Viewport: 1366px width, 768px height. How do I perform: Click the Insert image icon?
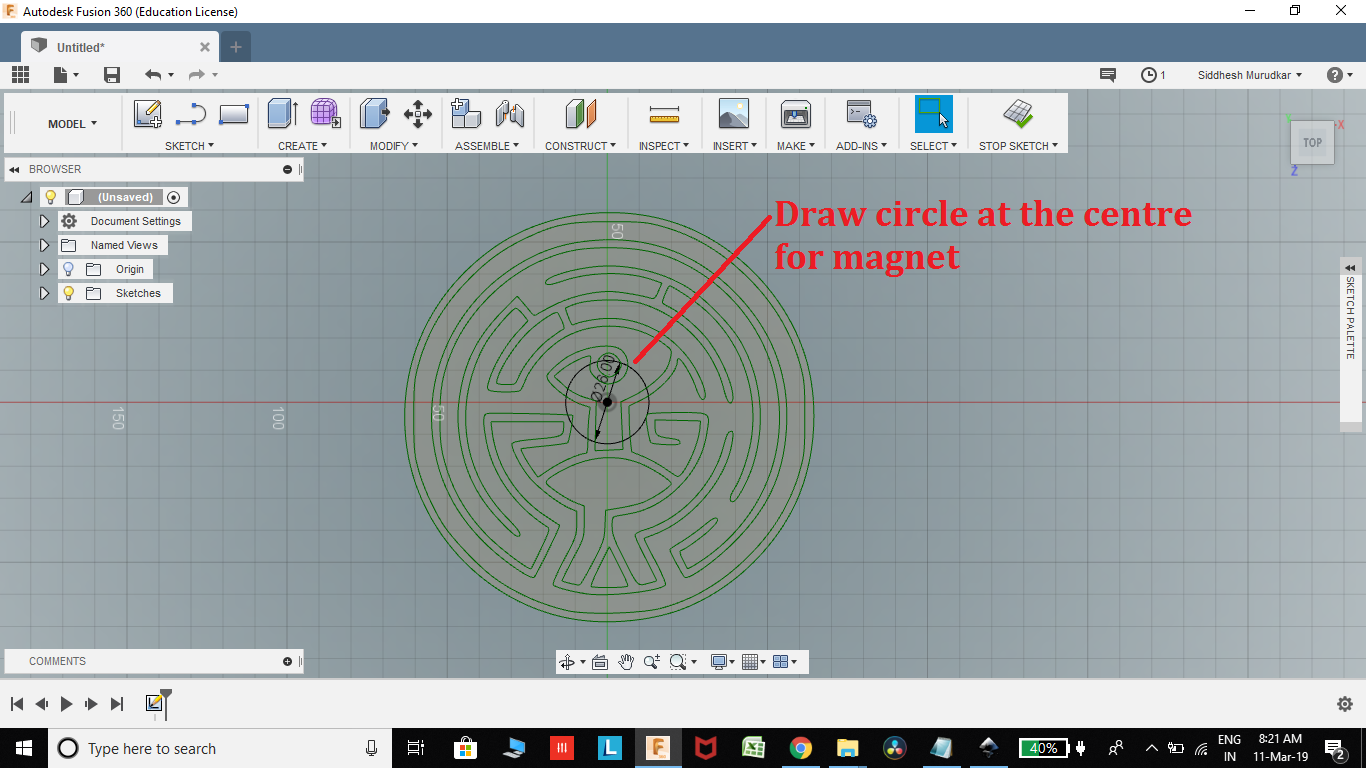click(734, 114)
